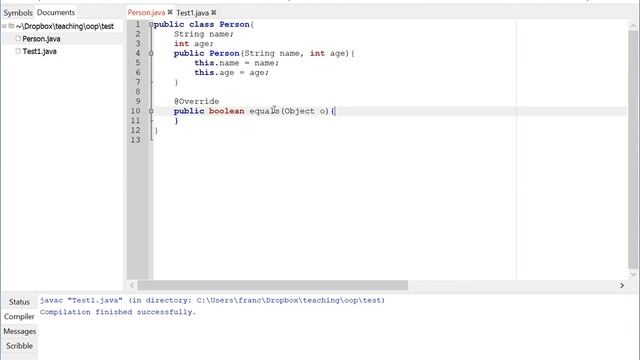
Task: Open Person.java in the documents tree
Action: (x=41, y=39)
